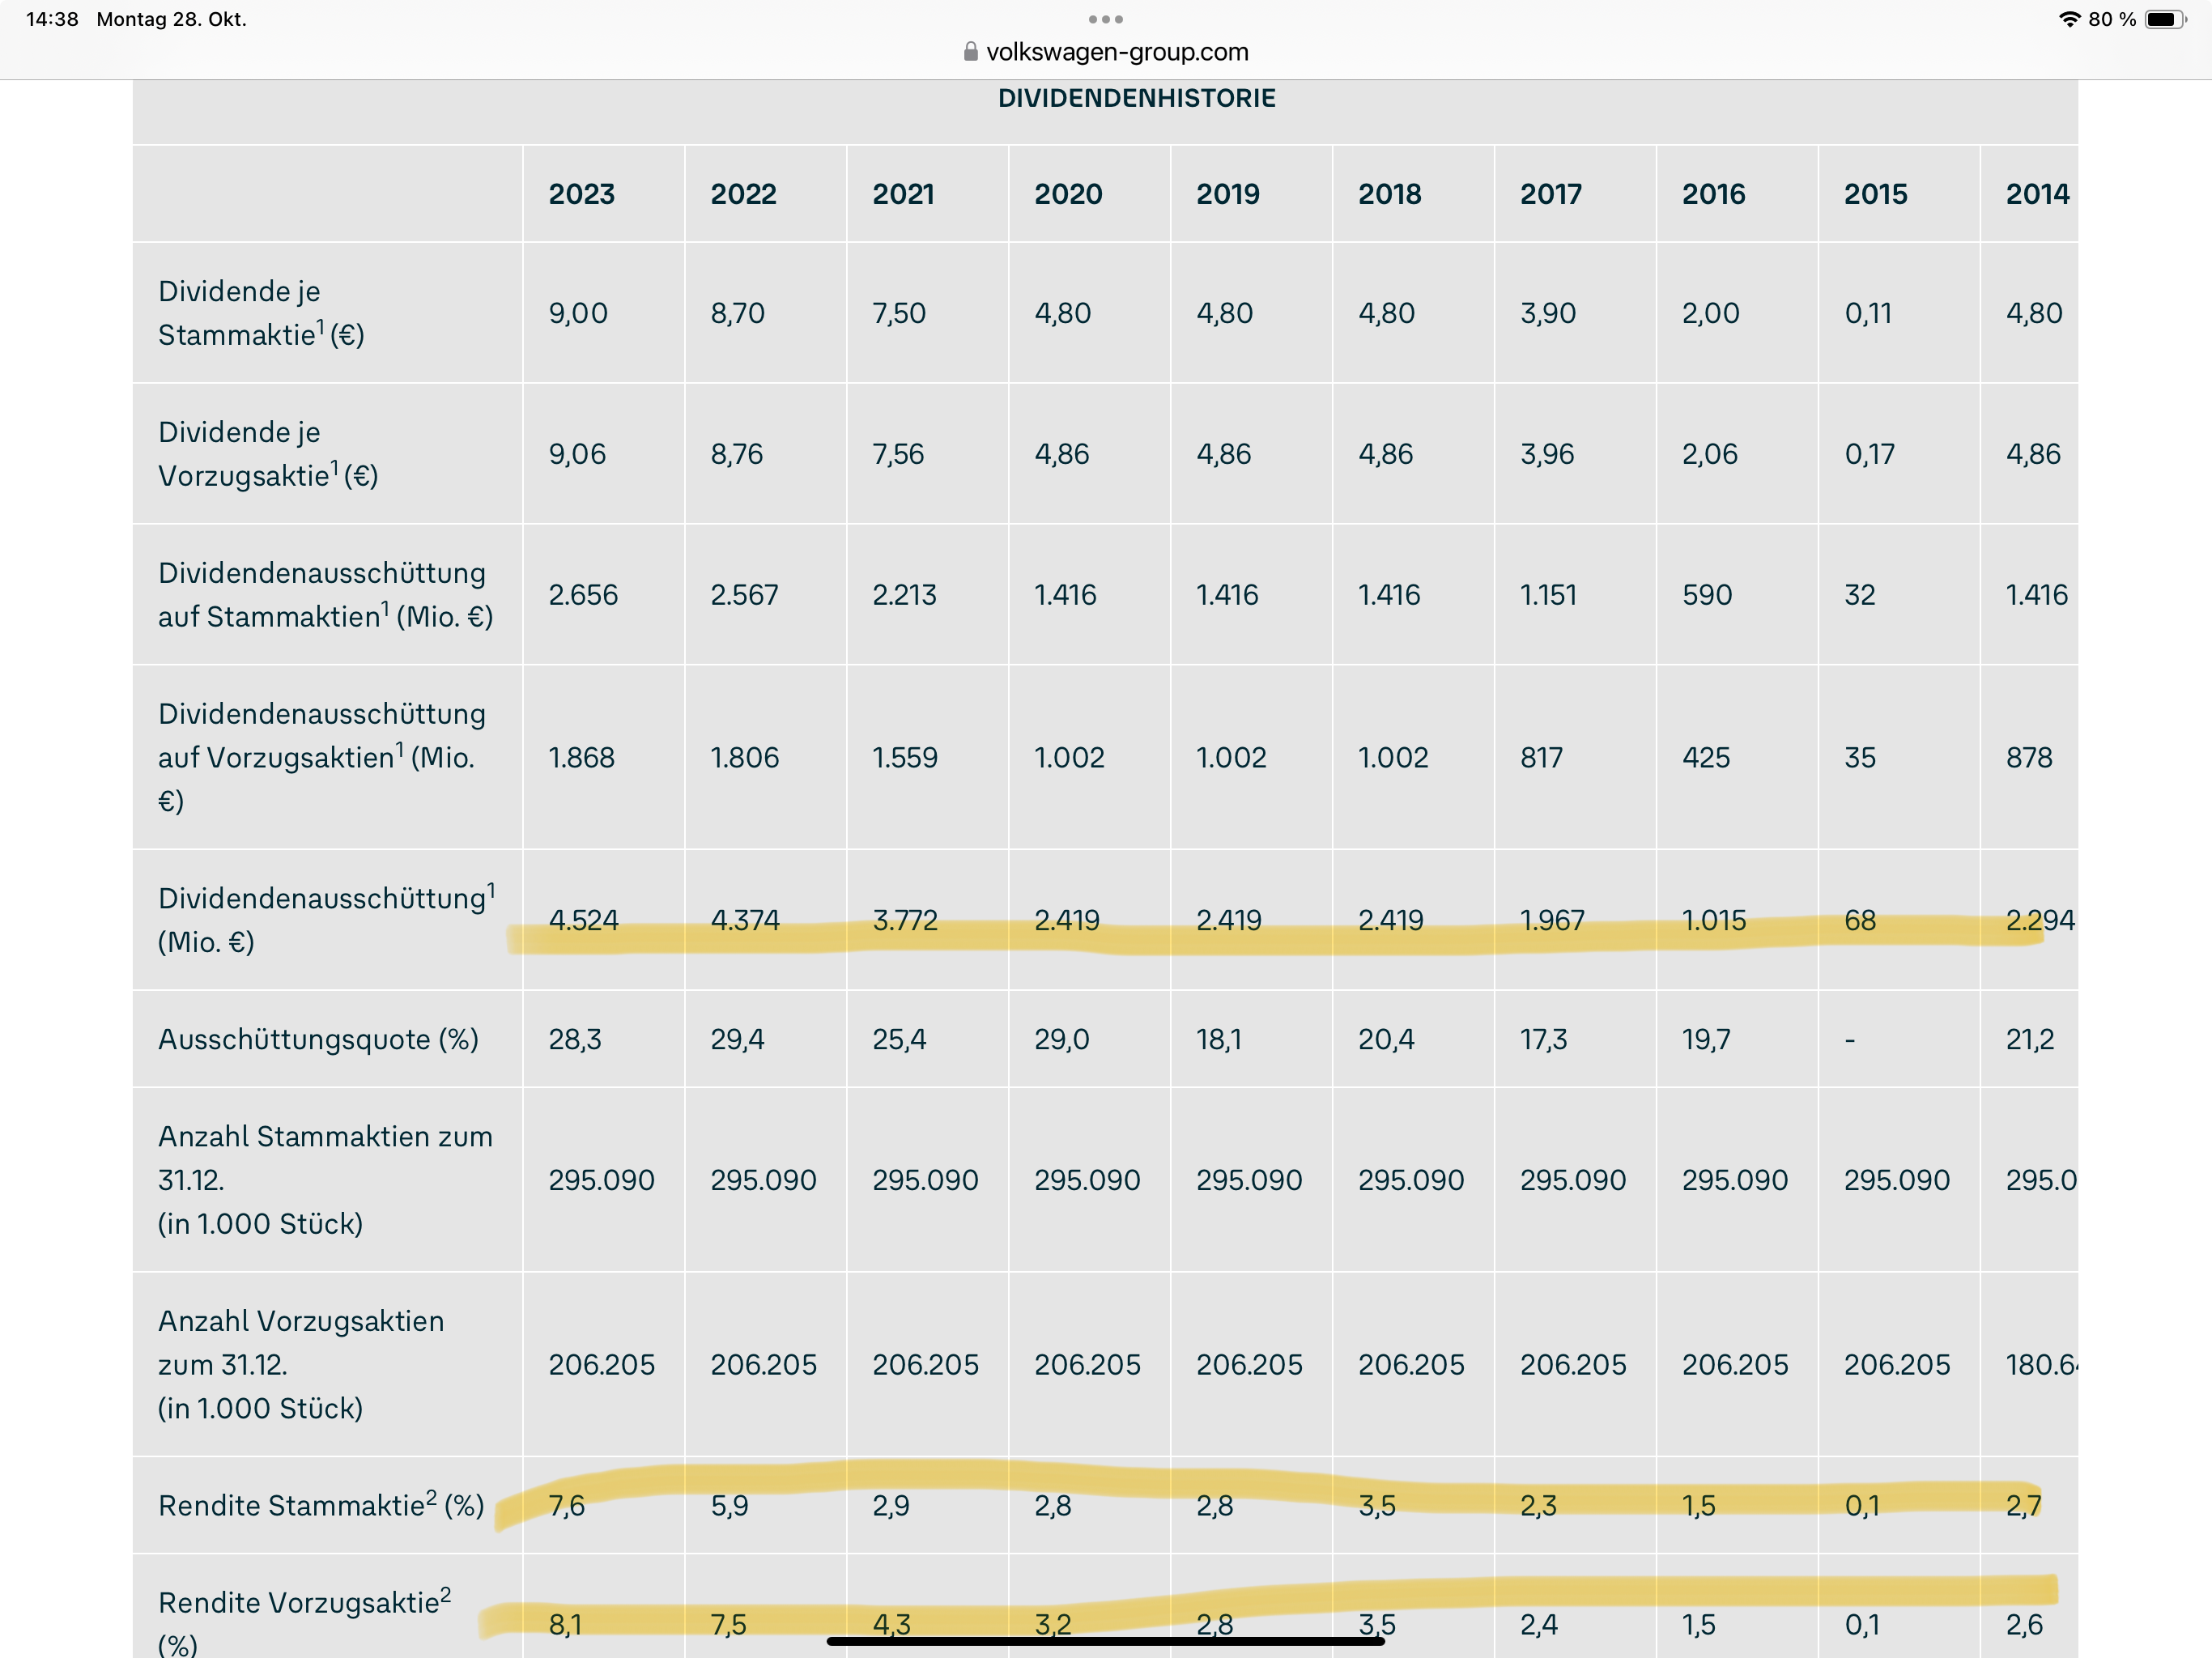The image size is (2212, 1658).
Task: Tap the date Montag 28. Okt.
Action: (171, 19)
